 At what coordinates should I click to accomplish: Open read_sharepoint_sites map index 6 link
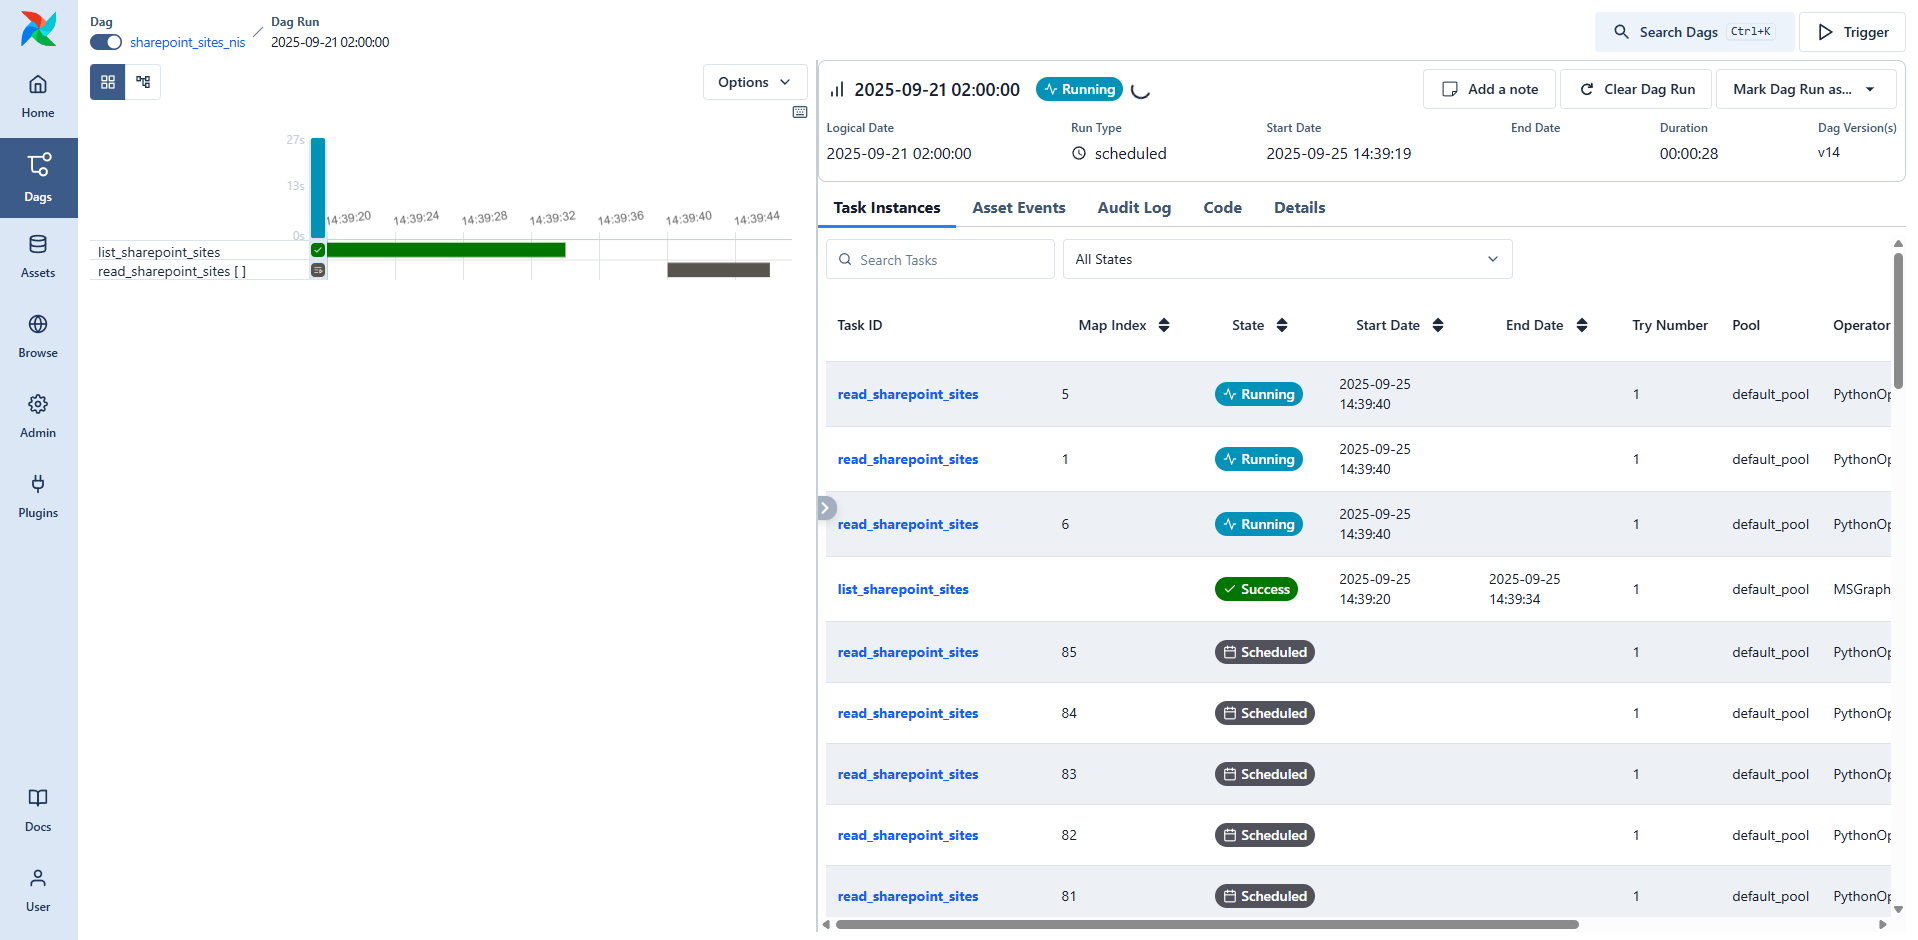(908, 524)
